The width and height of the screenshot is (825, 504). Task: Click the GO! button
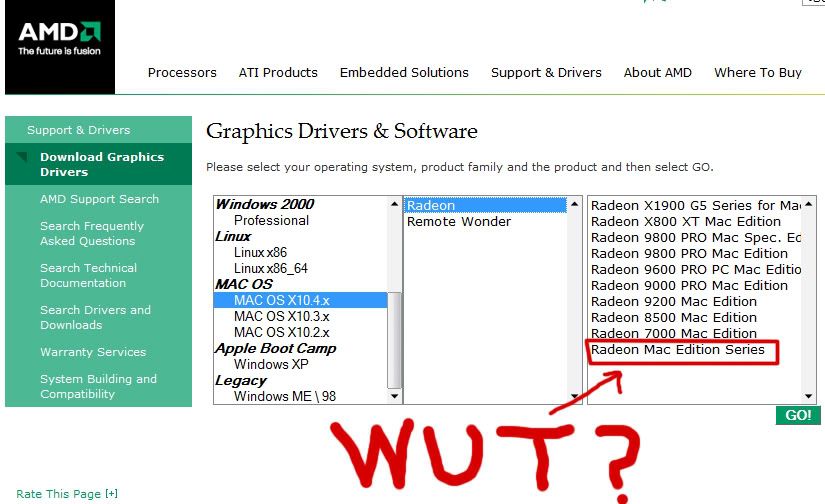click(798, 415)
